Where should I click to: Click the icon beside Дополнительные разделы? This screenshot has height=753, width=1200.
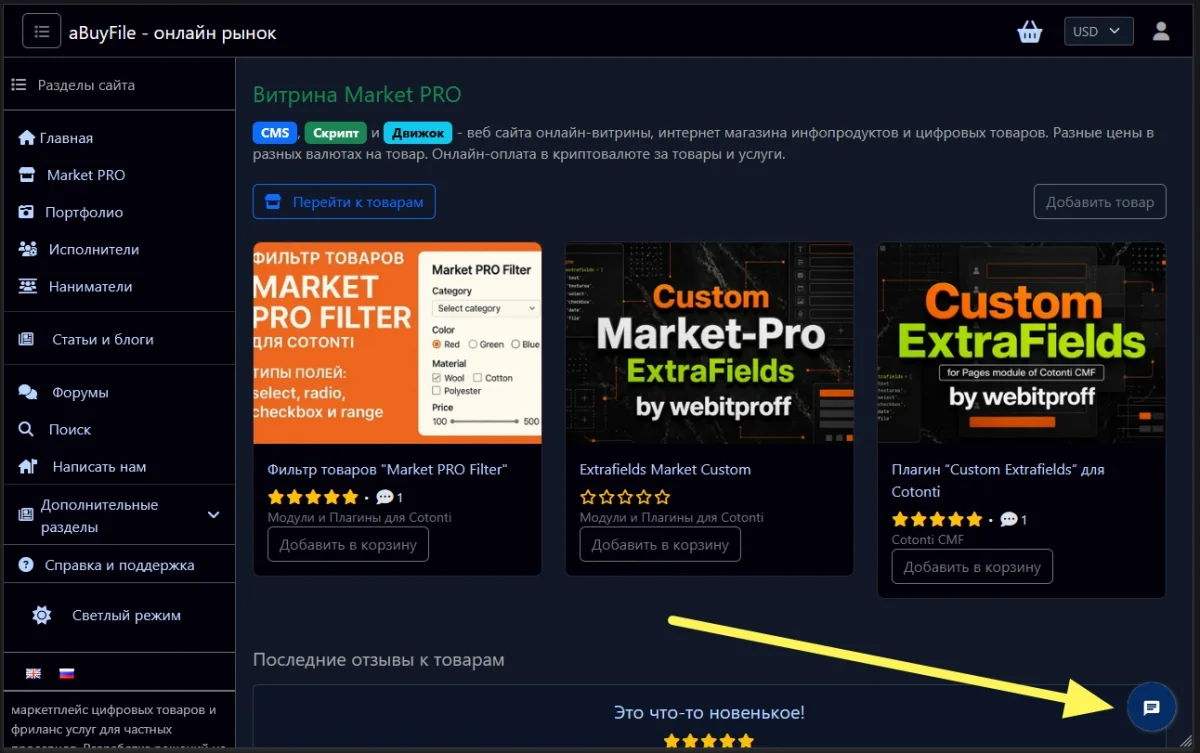[26, 516]
